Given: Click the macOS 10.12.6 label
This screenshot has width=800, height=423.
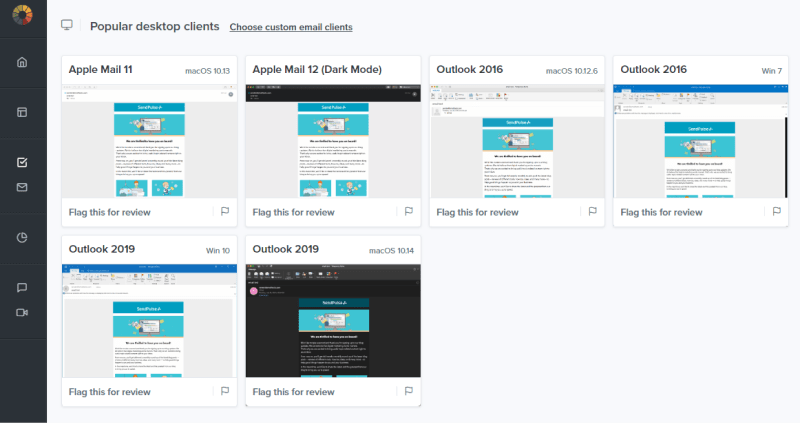Looking at the screenshot, I should [571, 71].
